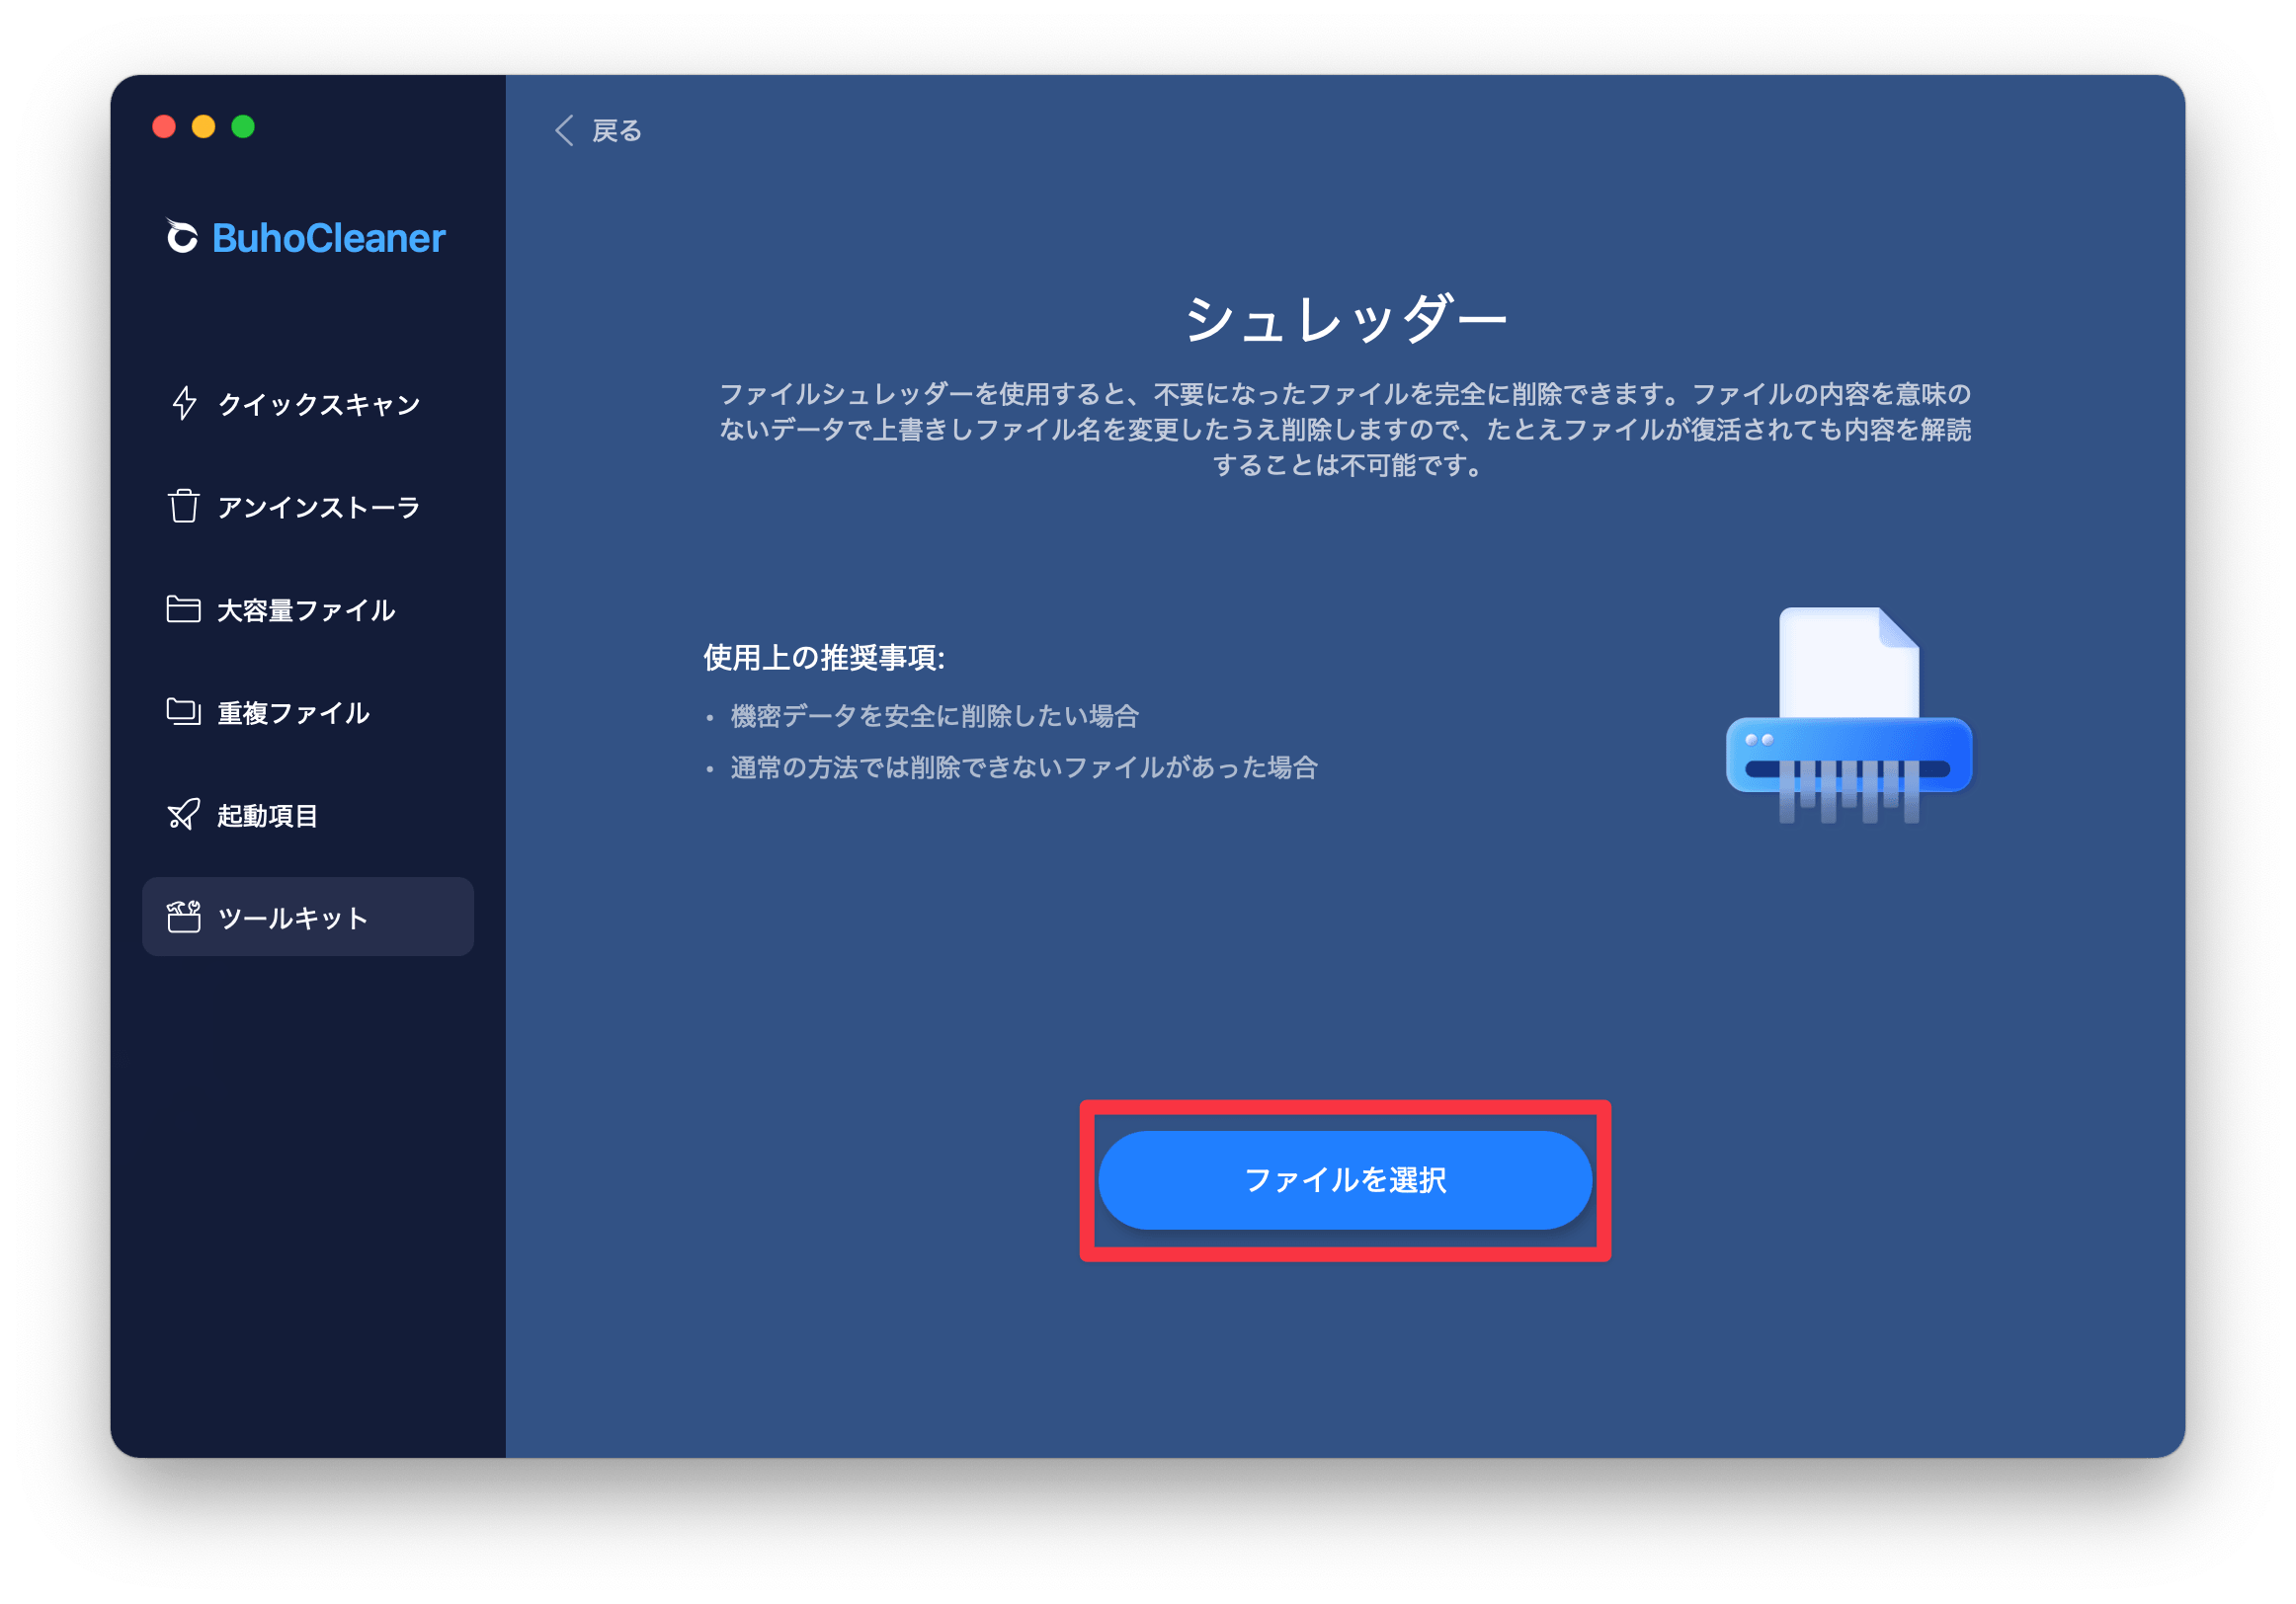Close the window with the red button
Image resolution: width=2296 pixels, height=1604 pixels.
click(x=164, y=127)
